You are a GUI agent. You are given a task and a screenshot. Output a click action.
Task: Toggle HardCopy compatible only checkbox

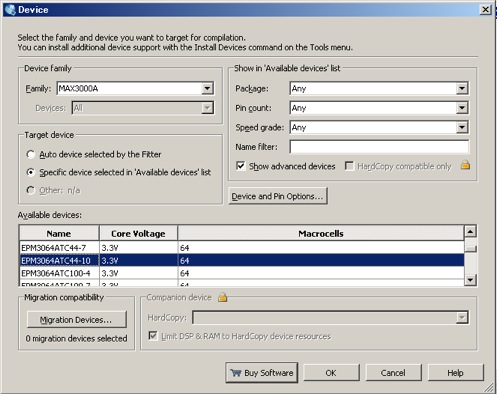[x=349, y=166]
